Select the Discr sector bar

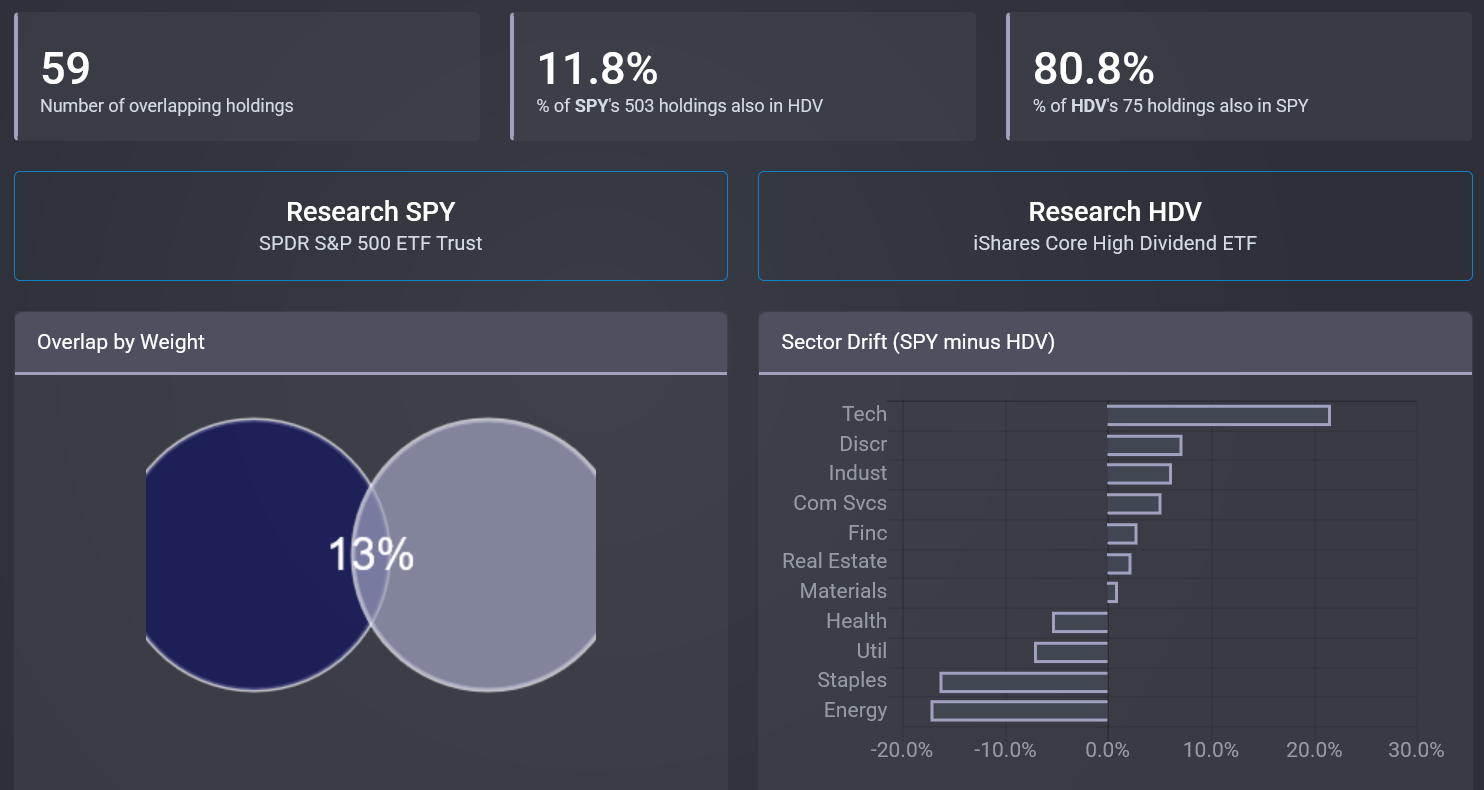tap(1144, 445)
